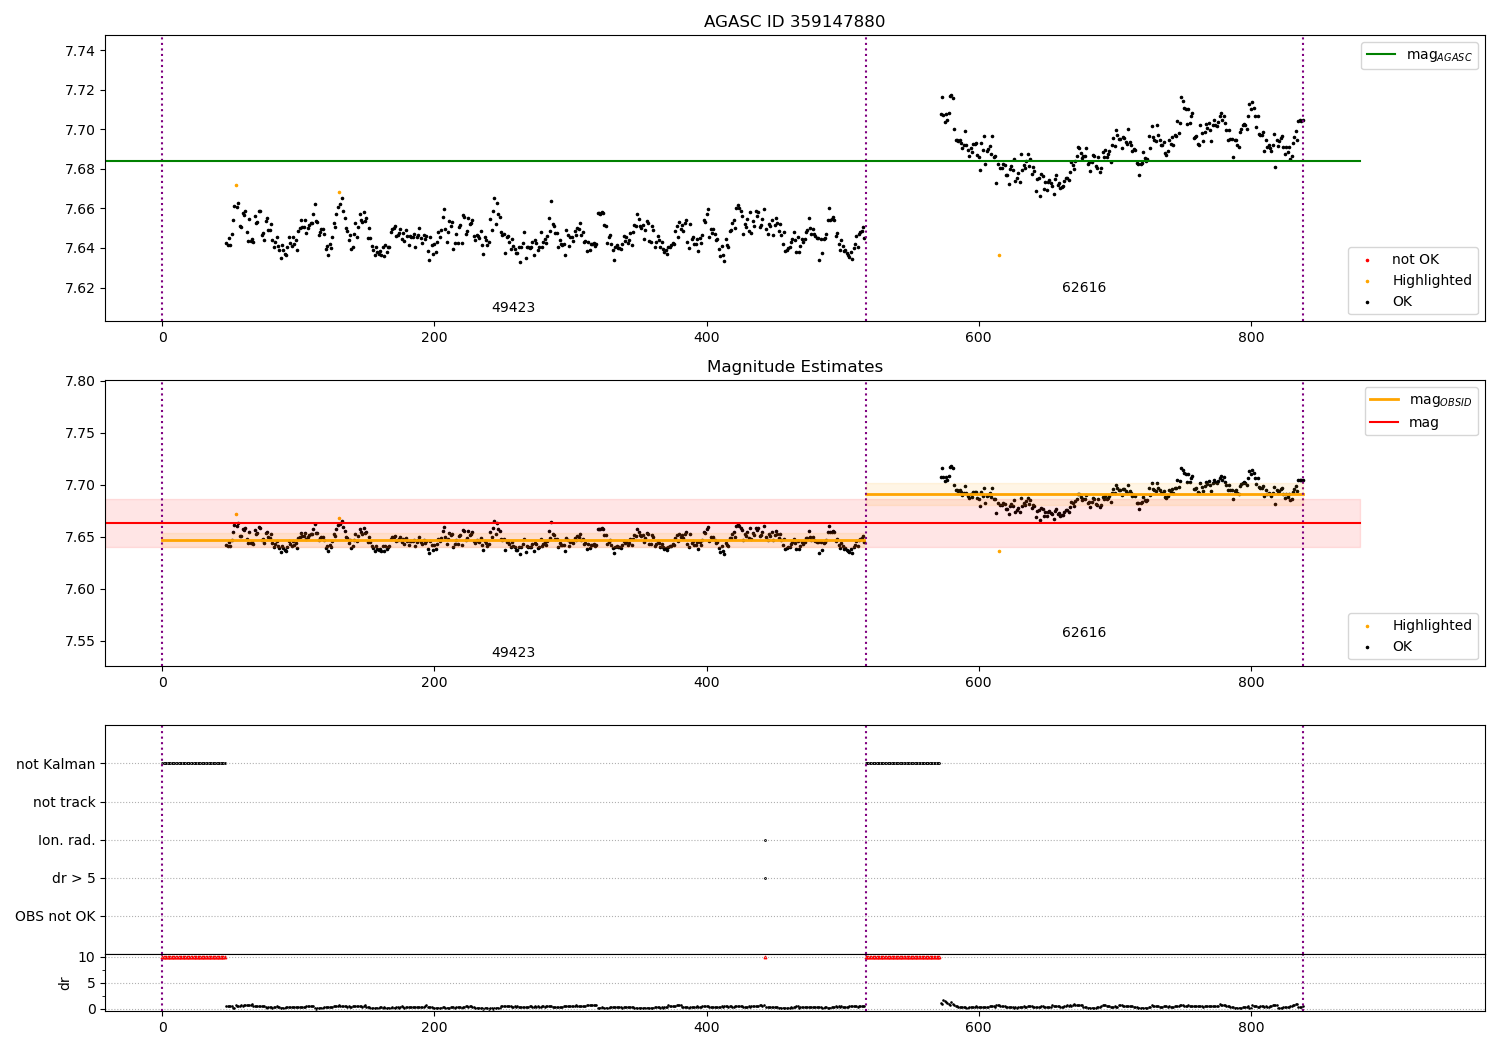Click the "10" tick on dr axis
The width and height of the screenshot is (1500, 1050).
[87, 957]
